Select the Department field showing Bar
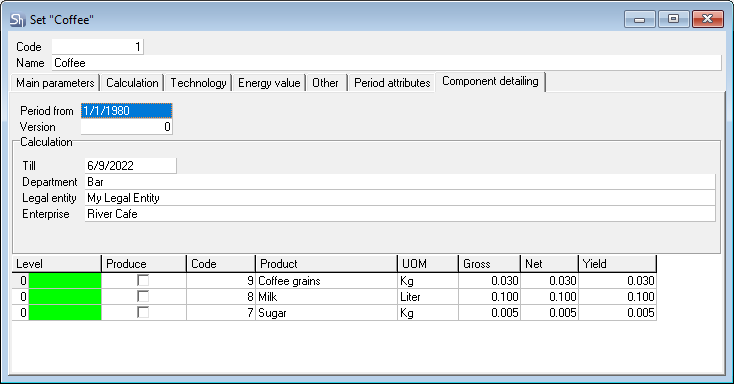This screenshot has width=734, height=384. pyautogui.click(x=400, y=182)
